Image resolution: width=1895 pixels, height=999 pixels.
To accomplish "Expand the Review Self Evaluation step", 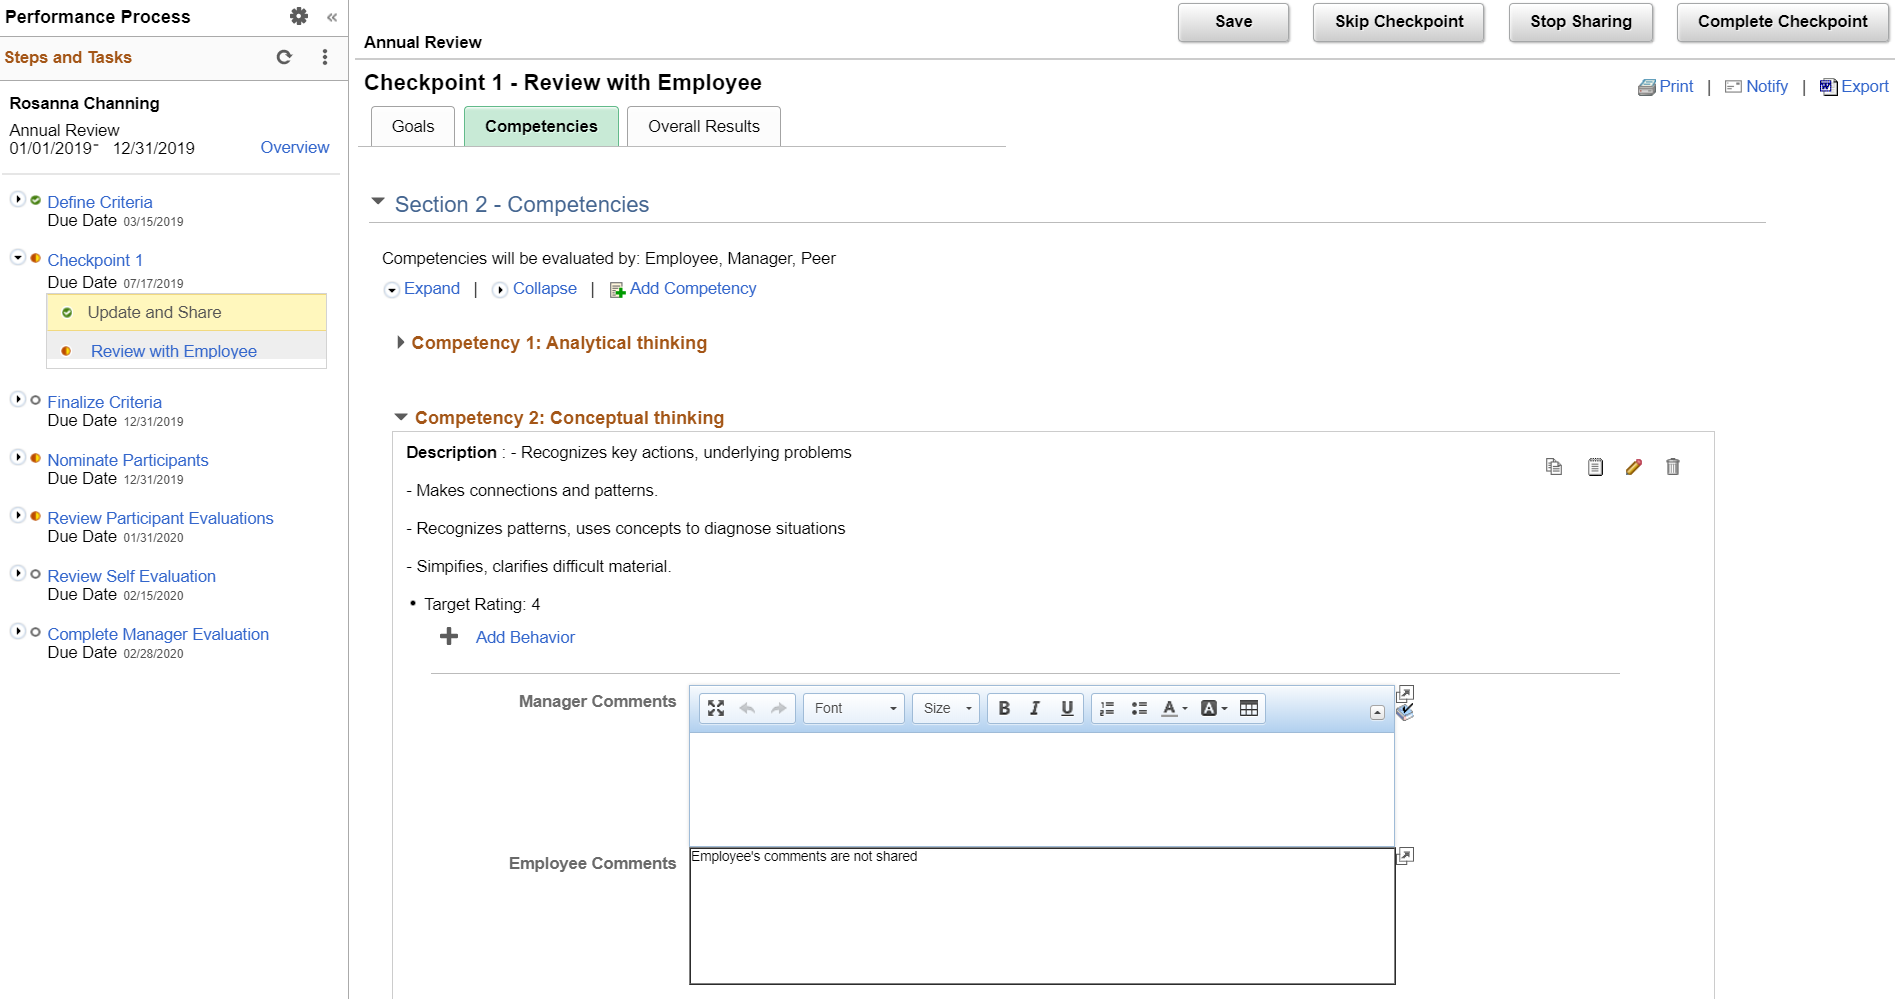I will tap(18, 573).
